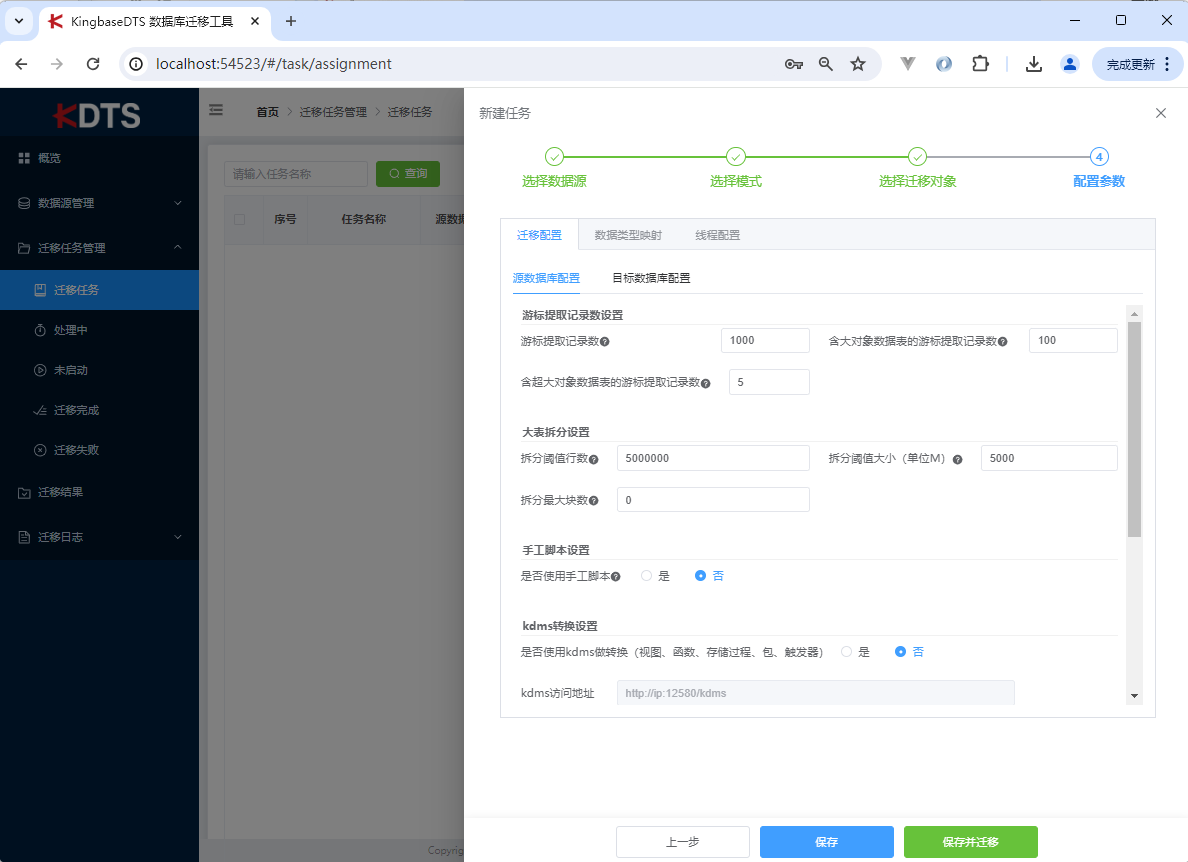
Task: Switch to 数据类型映射 tab
Action: point(628,236)
